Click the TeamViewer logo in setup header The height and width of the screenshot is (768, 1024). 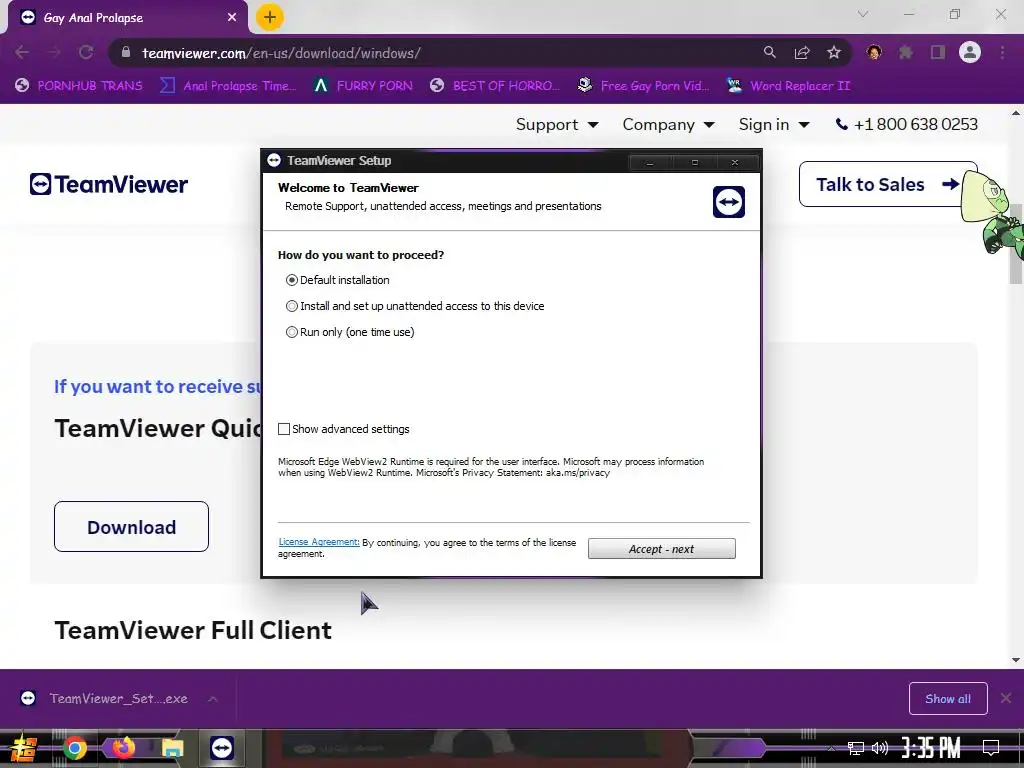pos(729,202)
